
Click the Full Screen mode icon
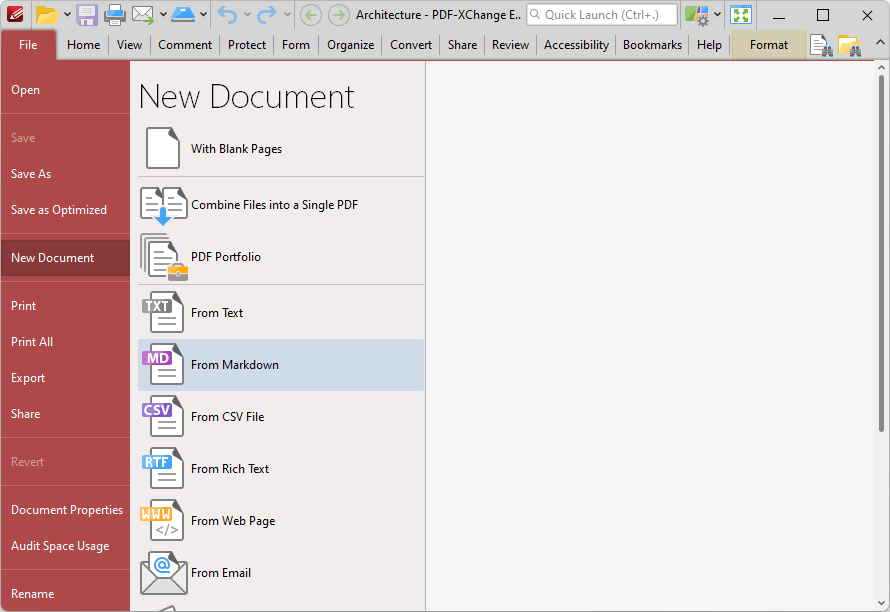tap(741, 15)
